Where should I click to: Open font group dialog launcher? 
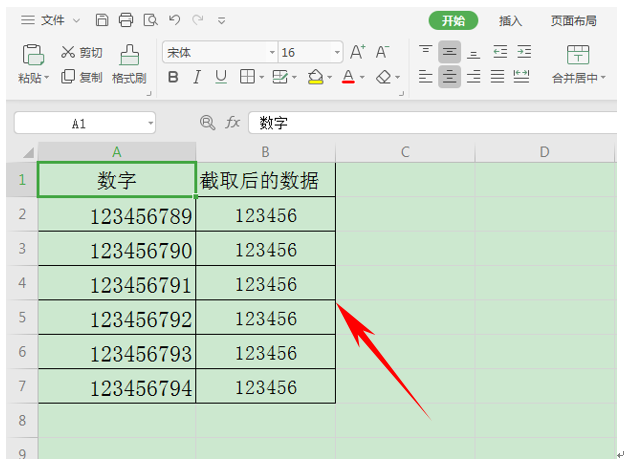pyautogui.click(x=402, y=94)
